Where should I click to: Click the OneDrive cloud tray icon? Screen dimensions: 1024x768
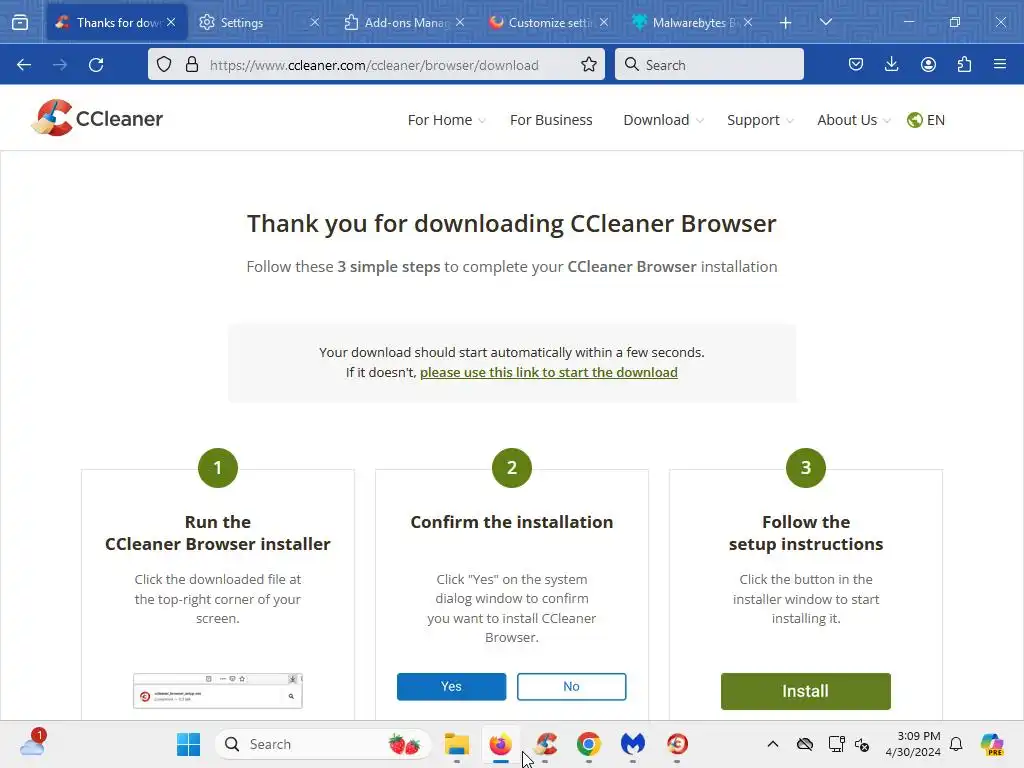click(805, 744)
